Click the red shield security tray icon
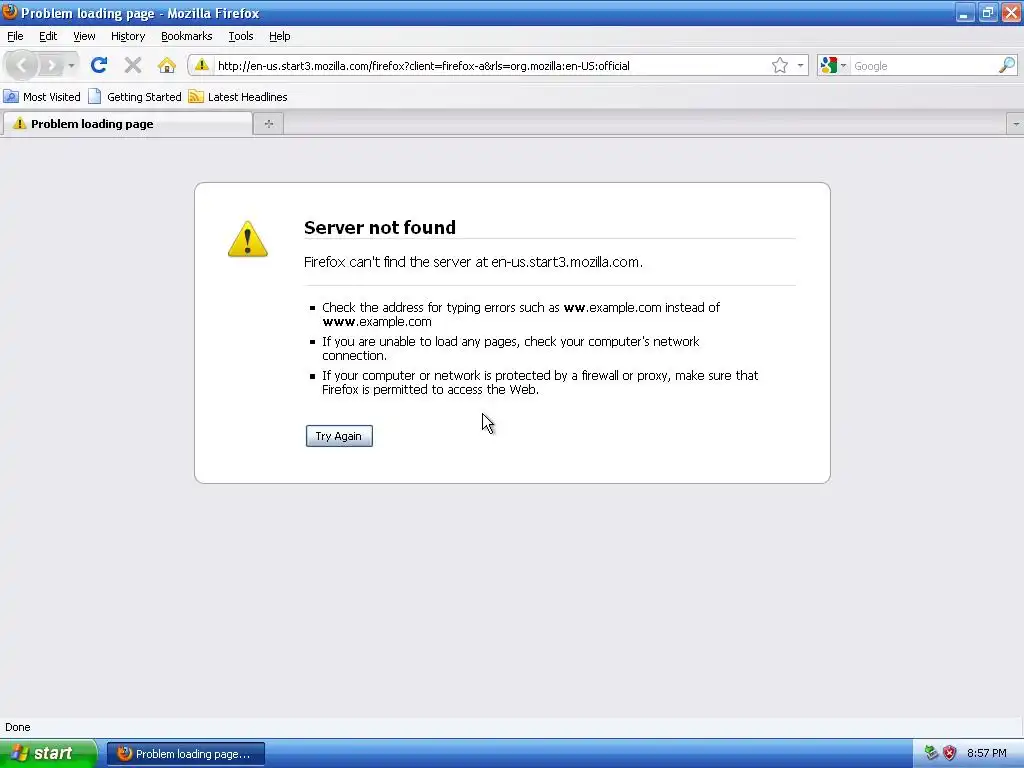The height and width of the screenshot is (768, 1024). 950,753
